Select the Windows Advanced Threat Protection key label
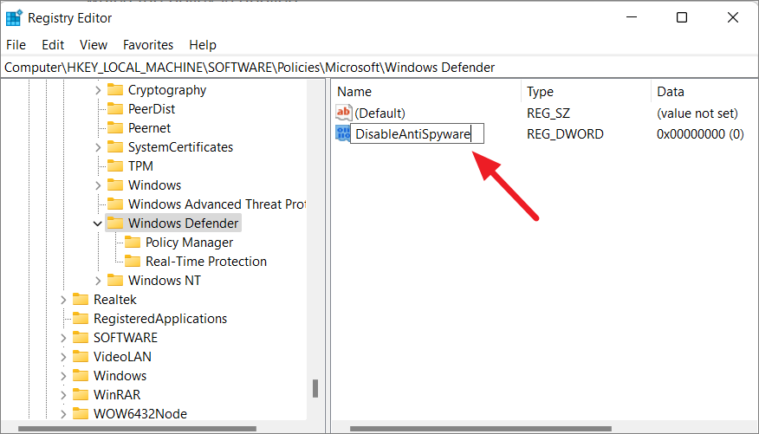 click(x=216, y=204)
